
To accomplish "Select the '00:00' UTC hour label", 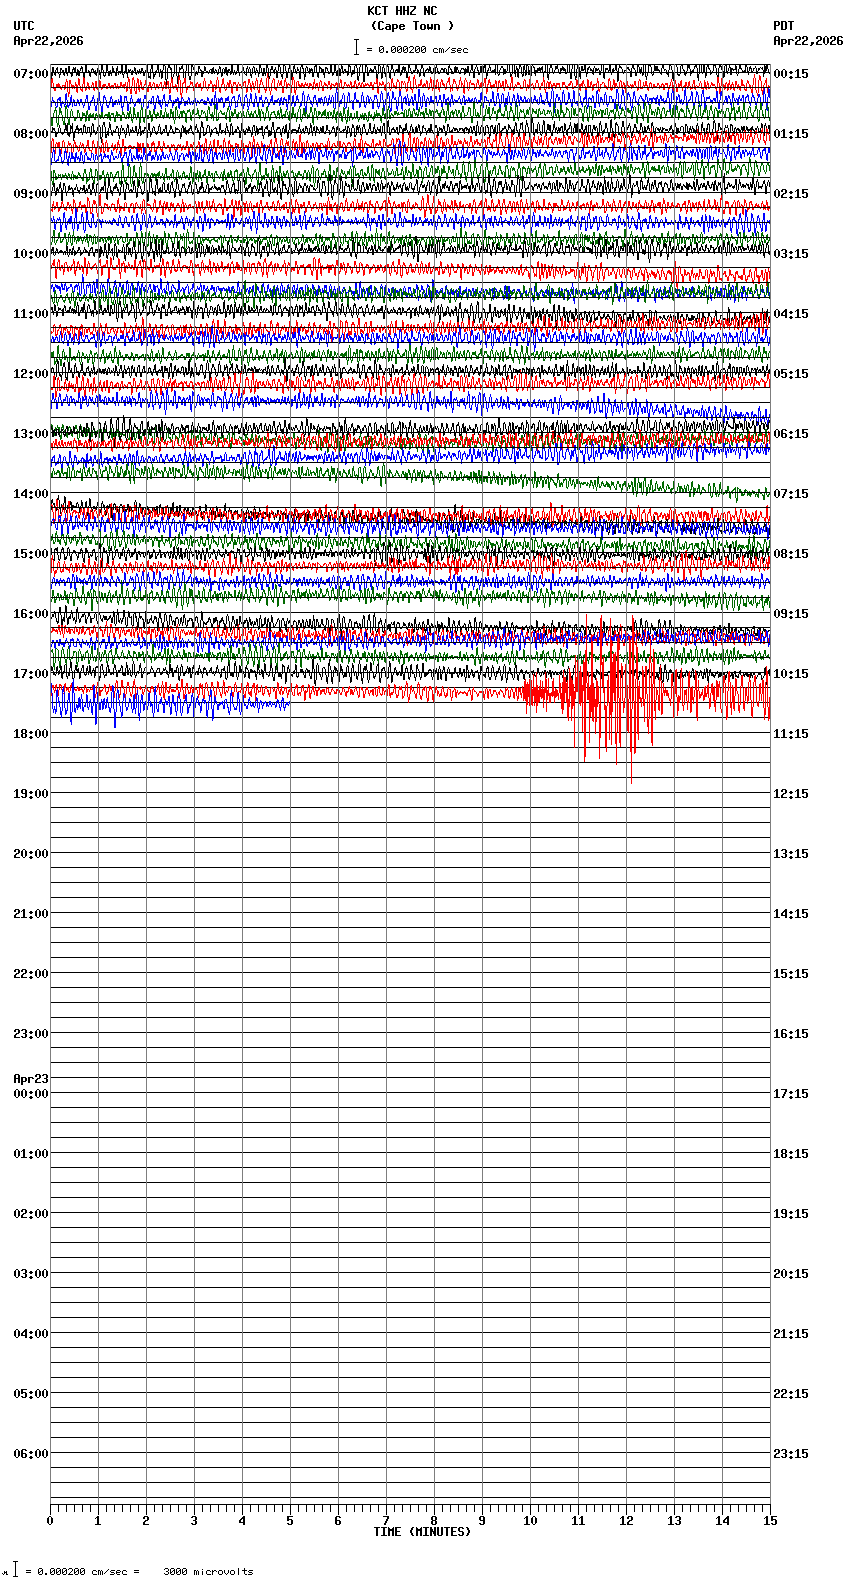I will coord(31,1094).
